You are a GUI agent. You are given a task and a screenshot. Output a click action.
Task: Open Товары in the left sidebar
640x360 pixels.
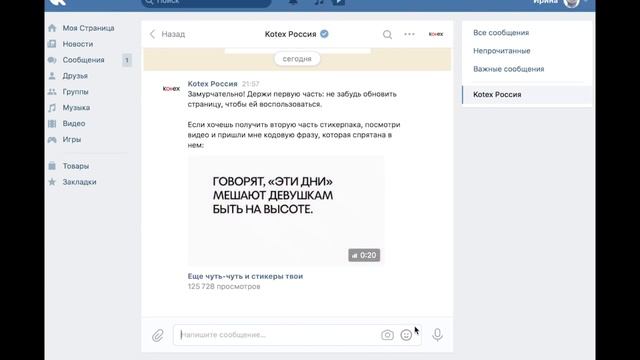tap(76, 166)
